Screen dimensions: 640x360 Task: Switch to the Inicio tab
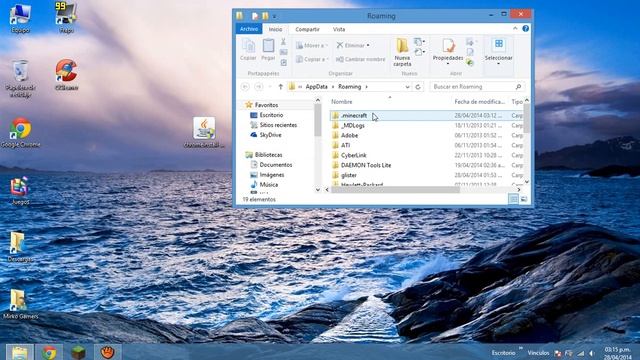276,29
